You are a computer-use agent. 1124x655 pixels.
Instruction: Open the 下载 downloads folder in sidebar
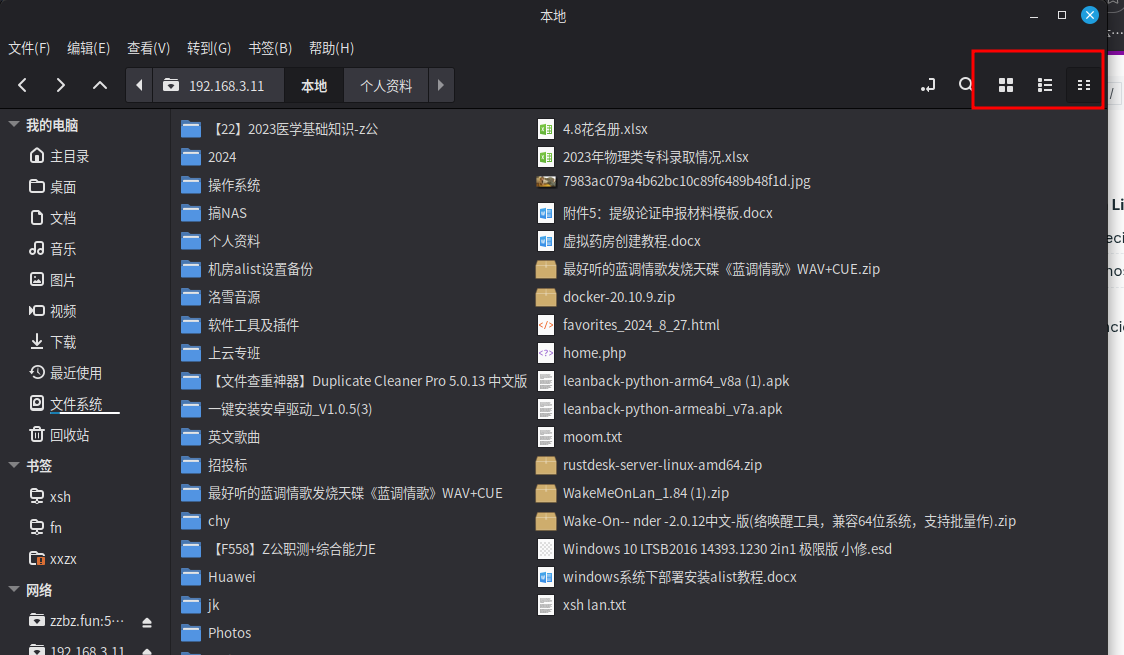[x=55, y=341]
